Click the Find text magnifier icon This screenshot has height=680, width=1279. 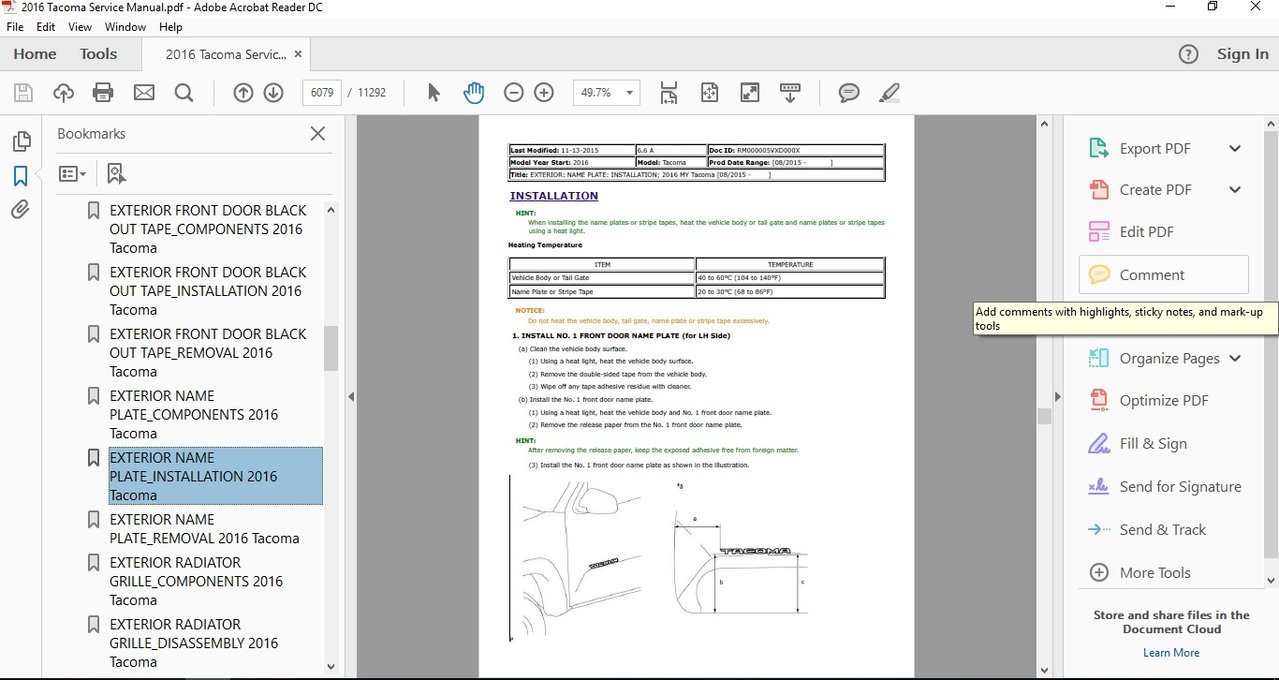184,93
